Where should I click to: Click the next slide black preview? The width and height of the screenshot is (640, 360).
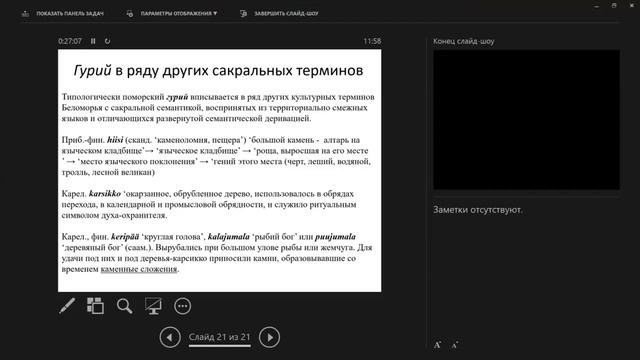coord(527,120)
